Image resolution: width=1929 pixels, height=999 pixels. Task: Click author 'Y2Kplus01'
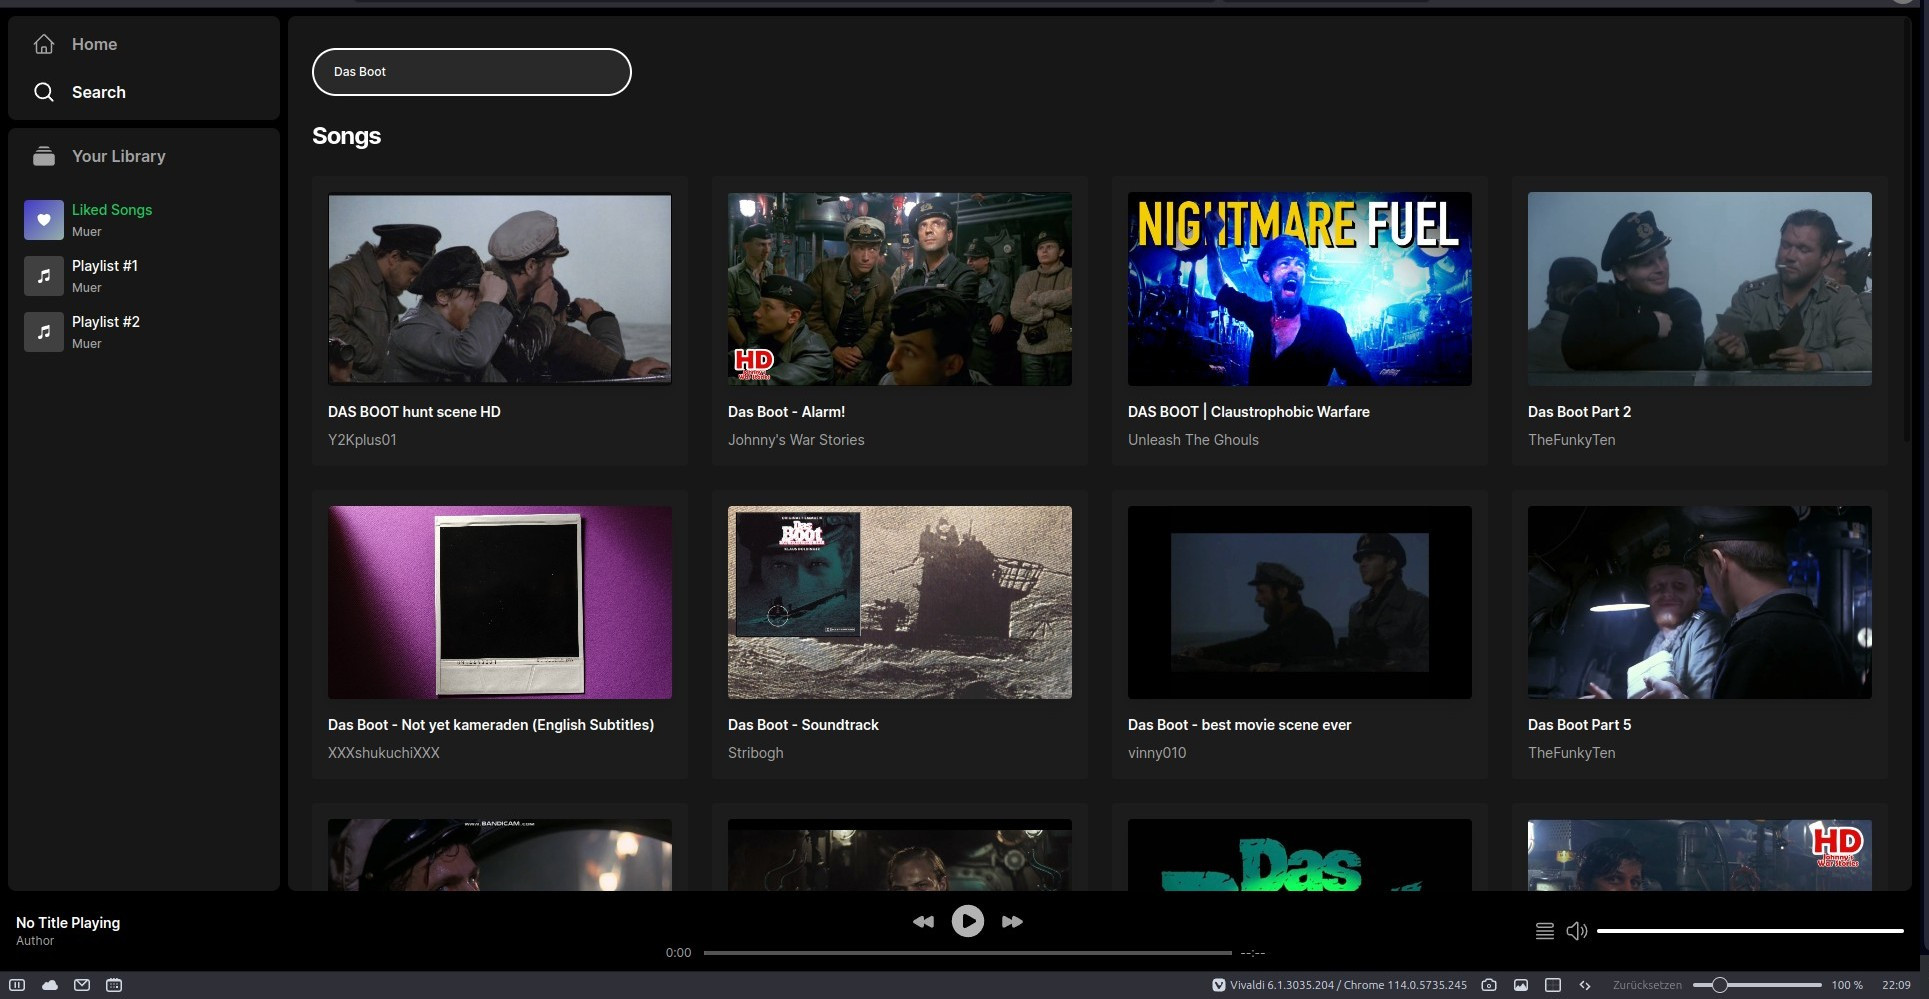(362, 440)
